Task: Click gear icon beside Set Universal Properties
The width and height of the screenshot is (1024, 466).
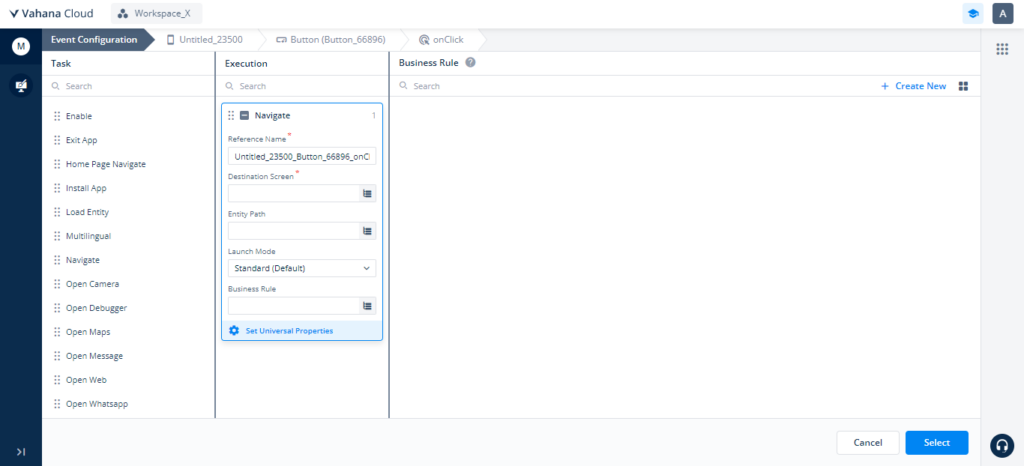Action: [x=234, y=331]
